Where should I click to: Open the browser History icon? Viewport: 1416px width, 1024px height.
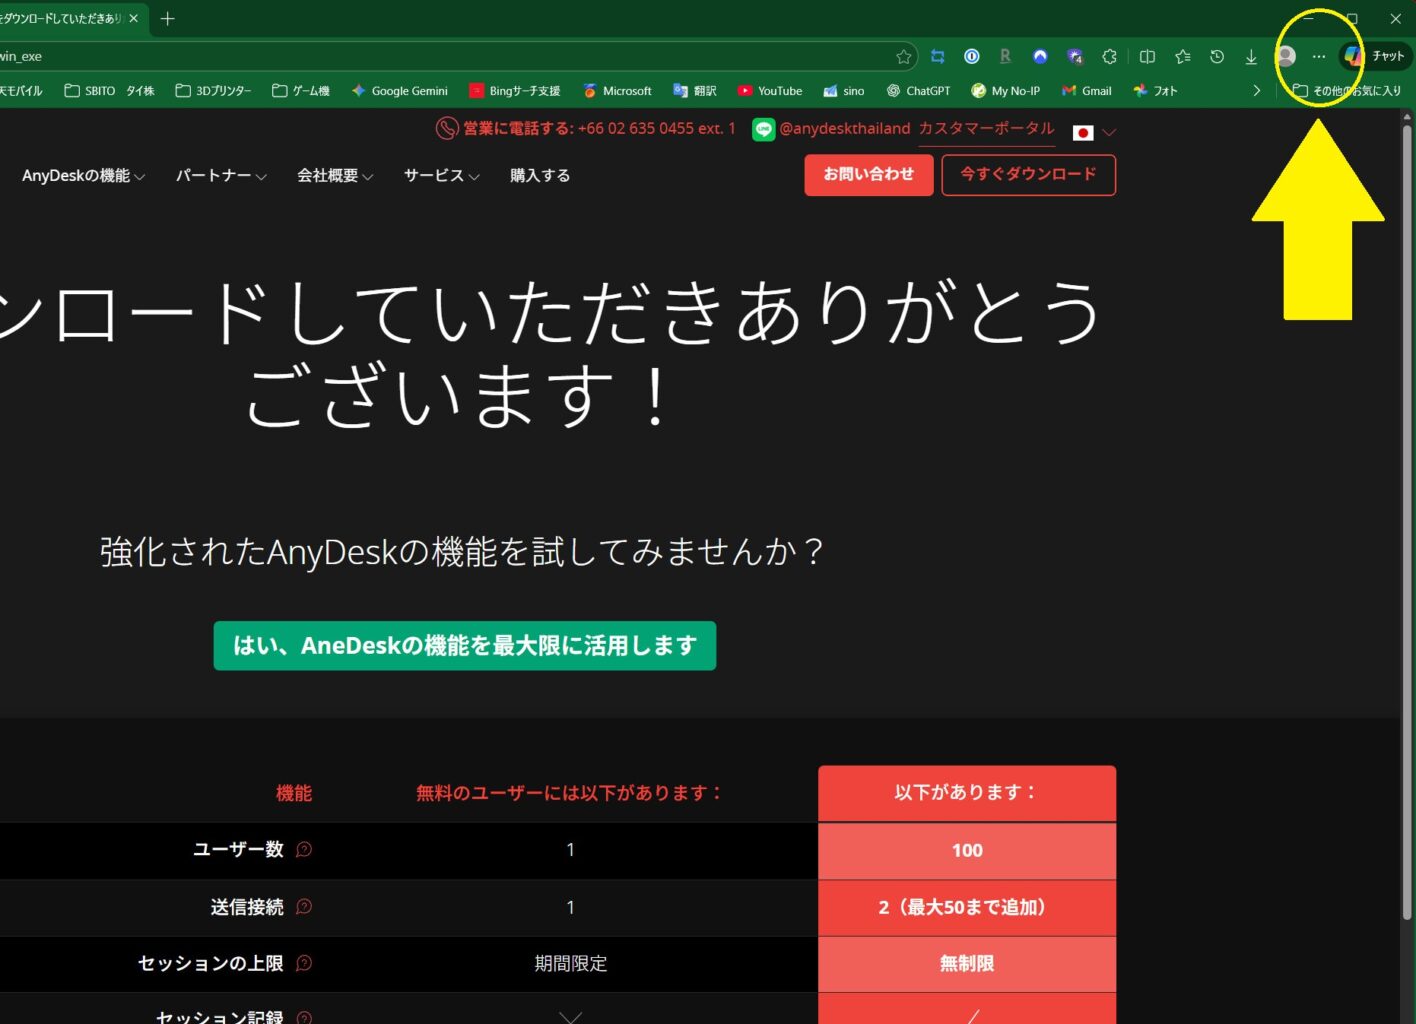(1217, 57)
